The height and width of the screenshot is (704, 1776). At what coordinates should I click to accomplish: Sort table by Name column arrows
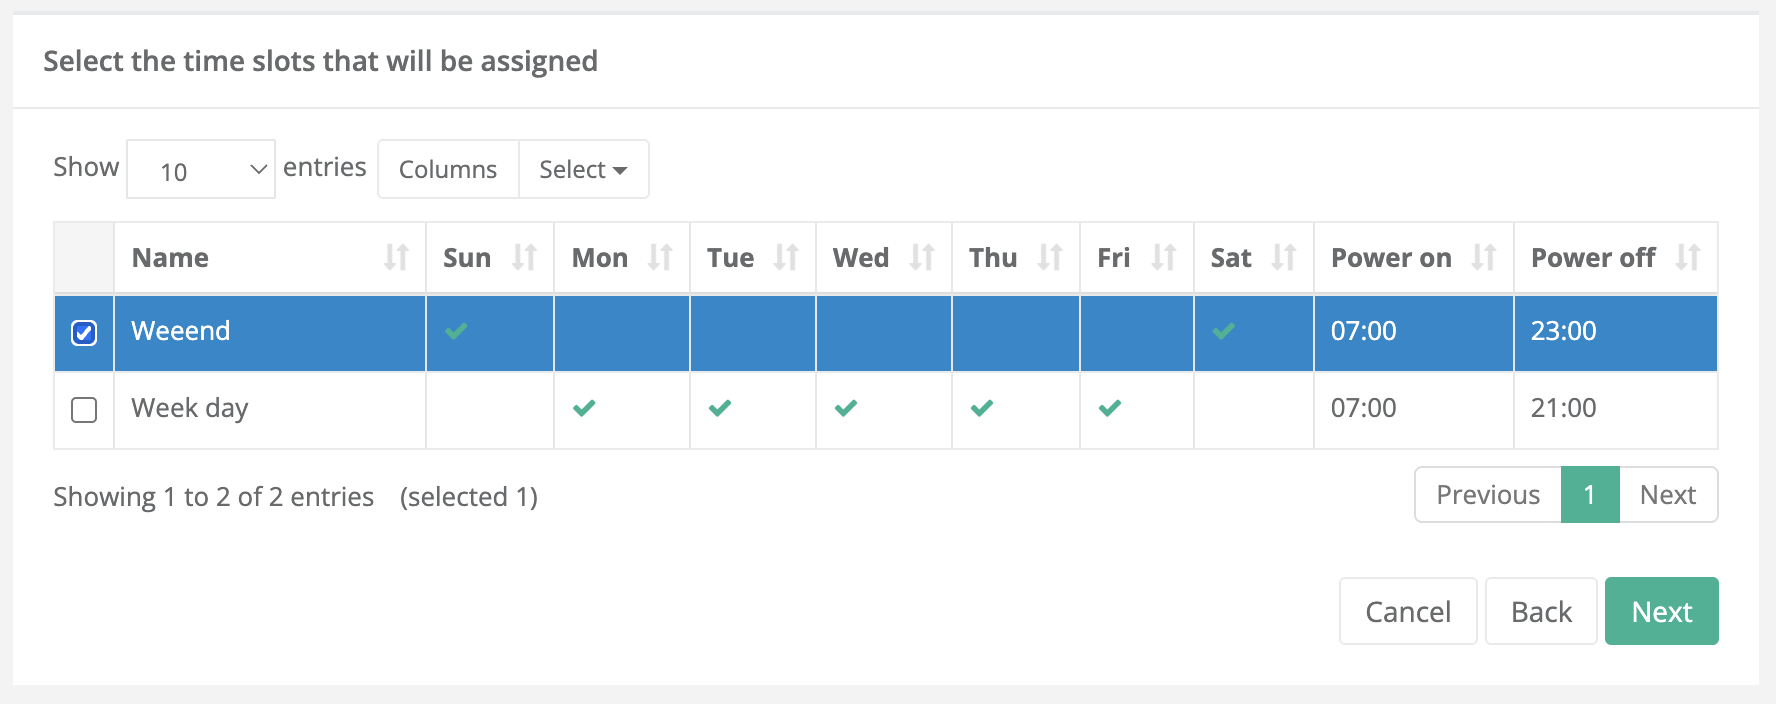[396, 258]
